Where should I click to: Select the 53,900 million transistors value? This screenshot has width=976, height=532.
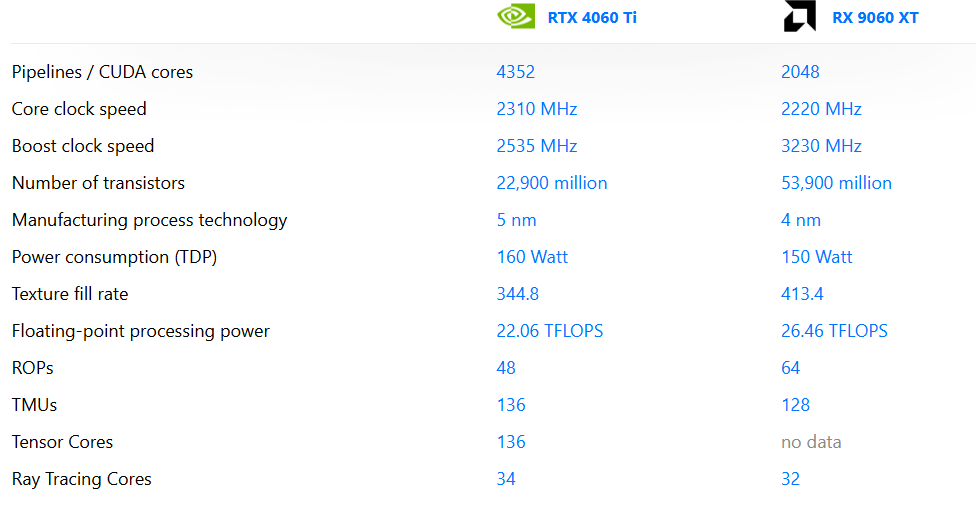(837, 183)
